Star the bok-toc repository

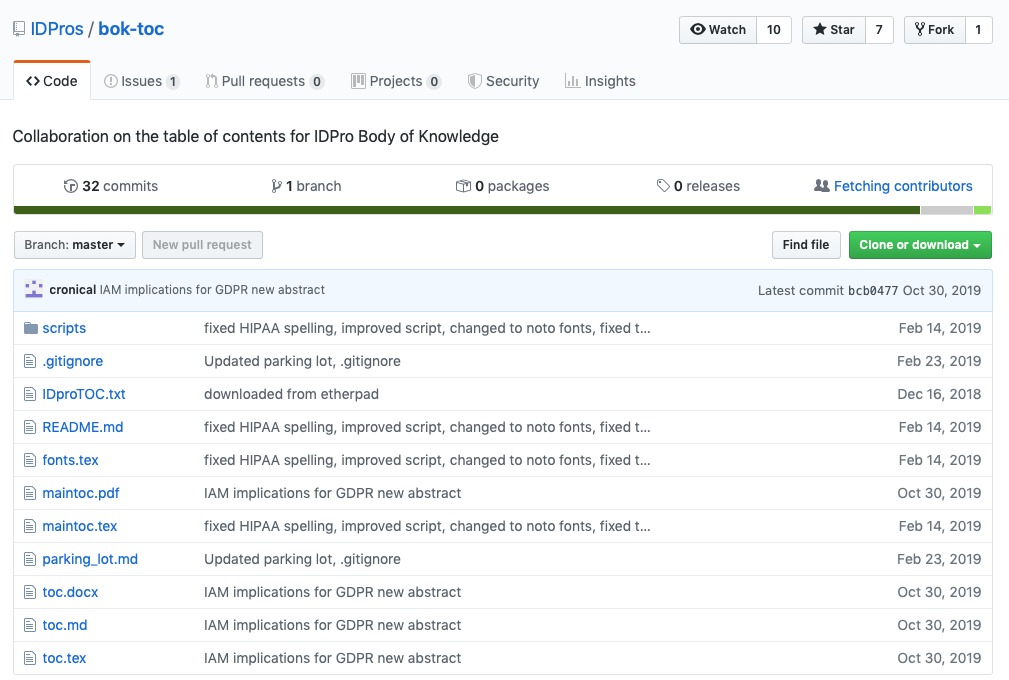[832, 30]
